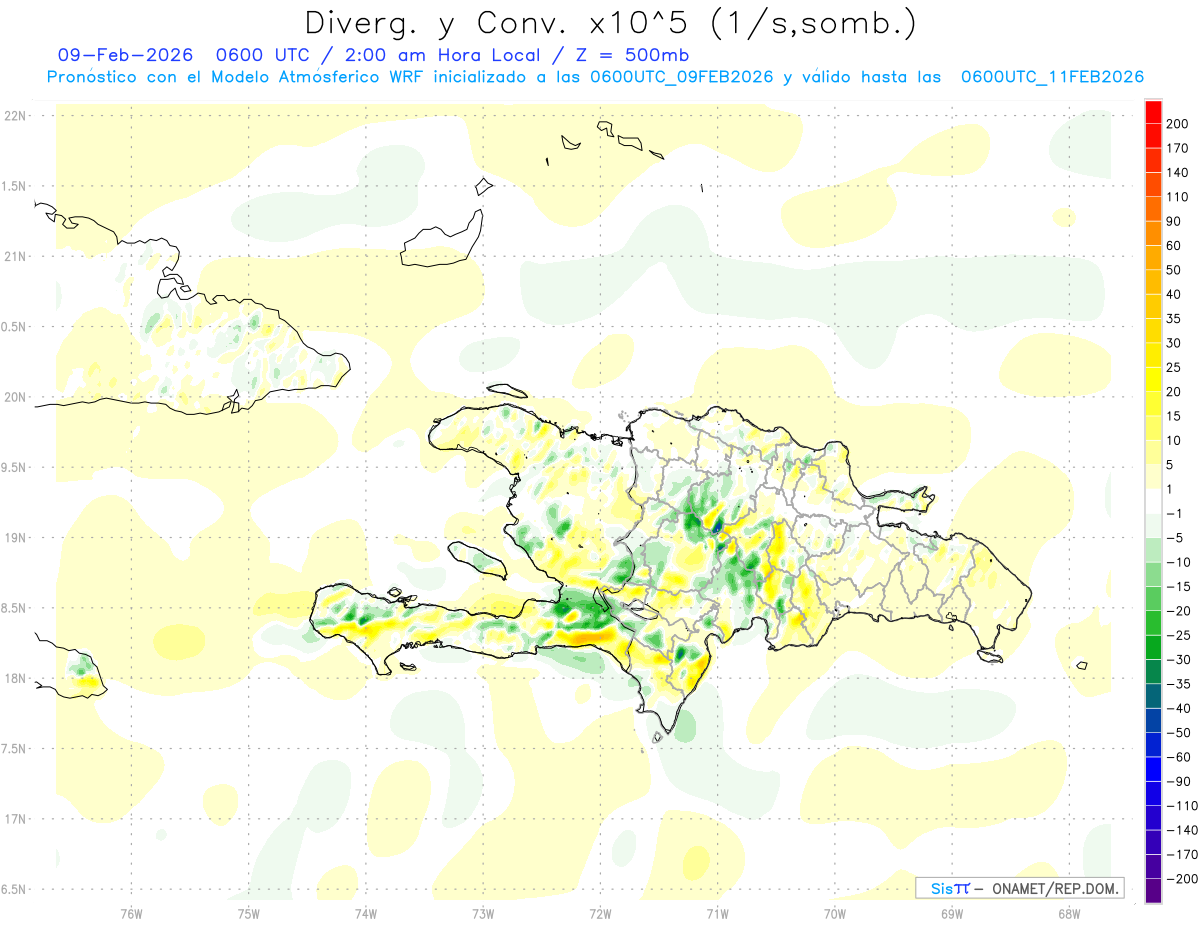Screen dimensions: 1200x927
Task: Click the "20N" latitude label
Action: point(15,397)
